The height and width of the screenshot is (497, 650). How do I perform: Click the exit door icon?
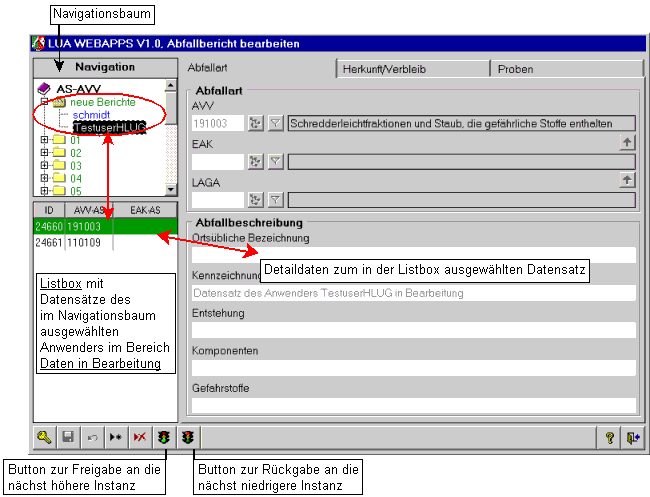click(x=632, y=437)
